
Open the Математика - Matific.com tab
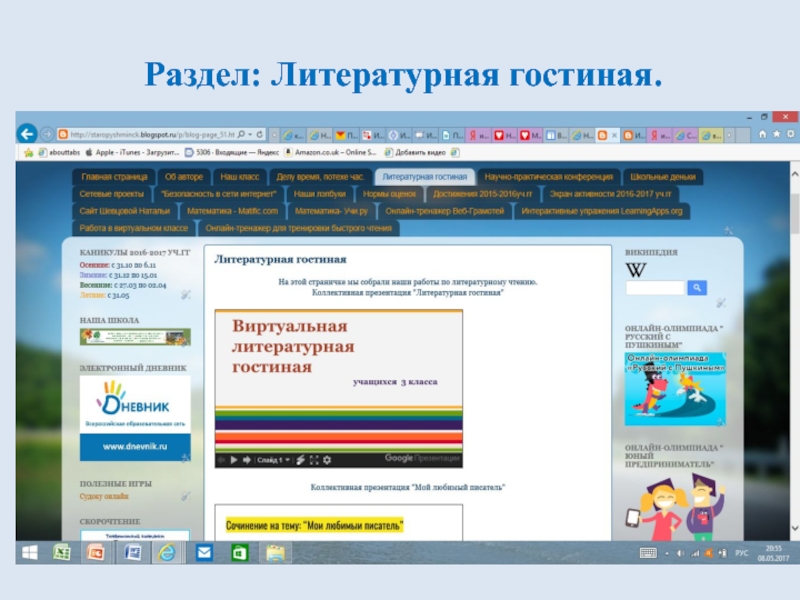click(232, 211)
